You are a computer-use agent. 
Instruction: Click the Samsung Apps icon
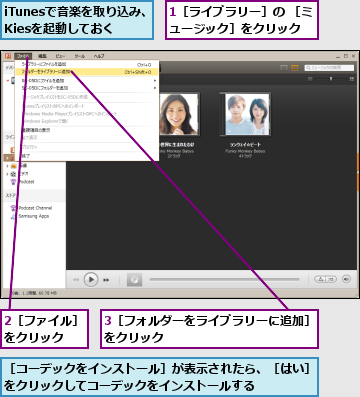tap(13, 216)
